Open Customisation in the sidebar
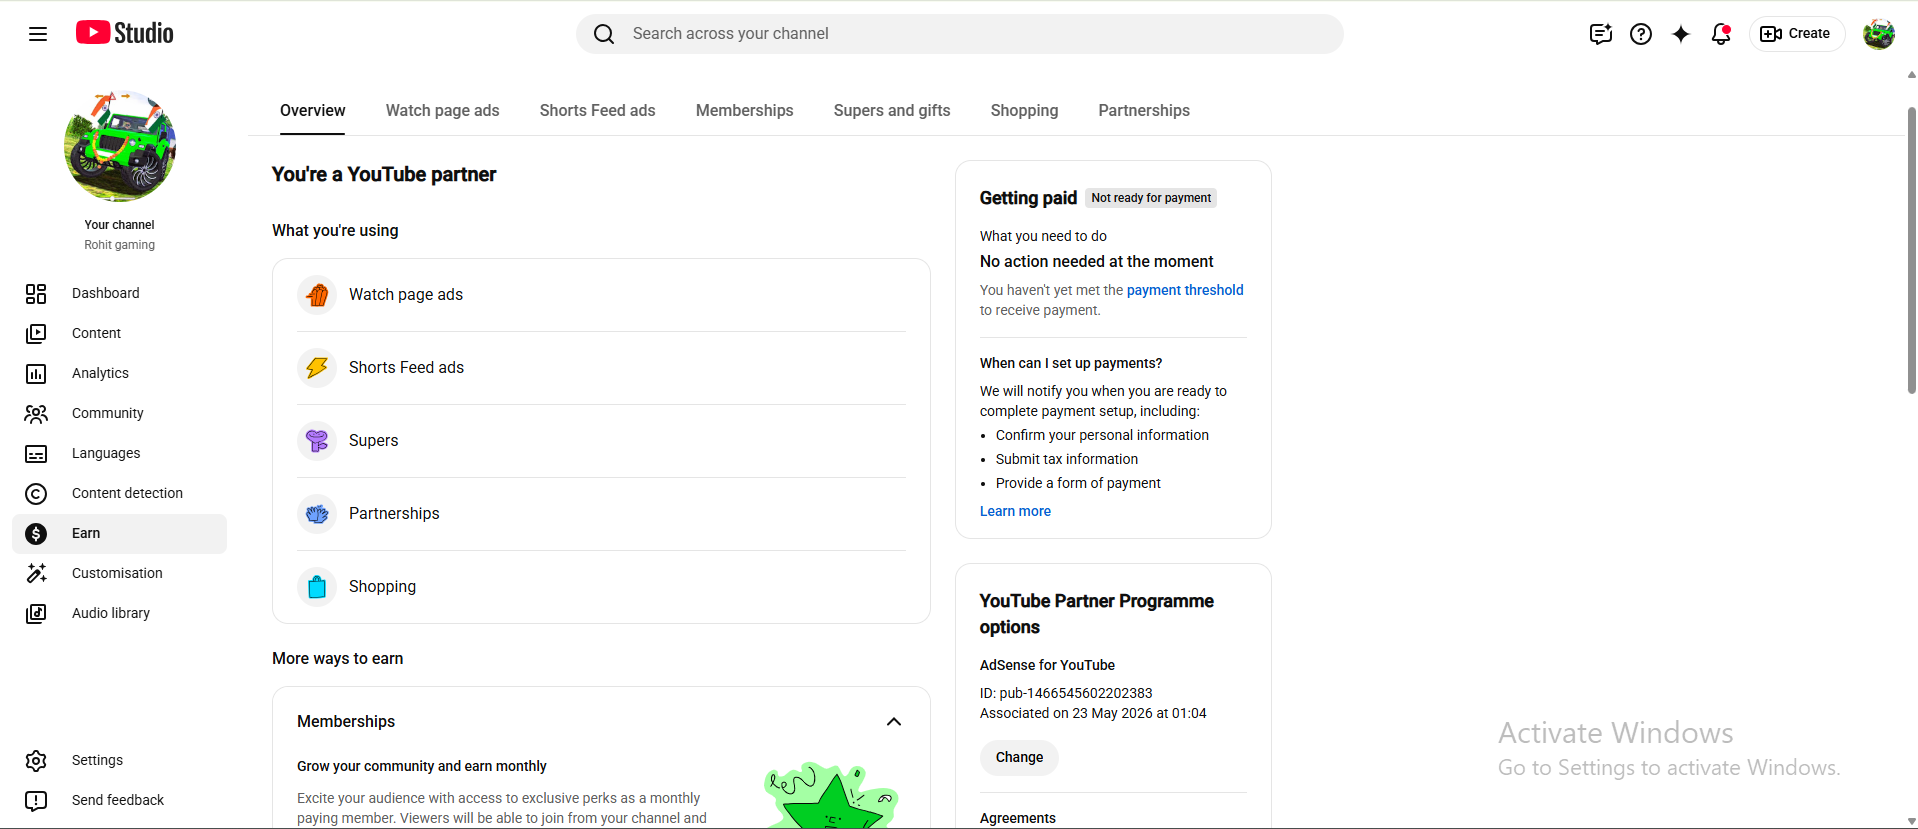The width and height of the screenshot is (1918, 829). coord(119,573)
